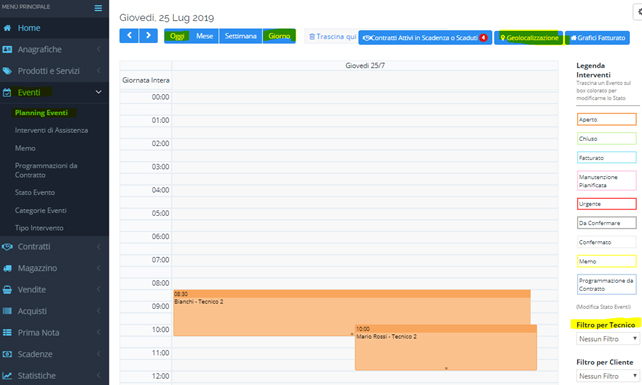Click the Magazzino truck icon
The width and height of the screenshot is (642, 385).
coord(7,268)
